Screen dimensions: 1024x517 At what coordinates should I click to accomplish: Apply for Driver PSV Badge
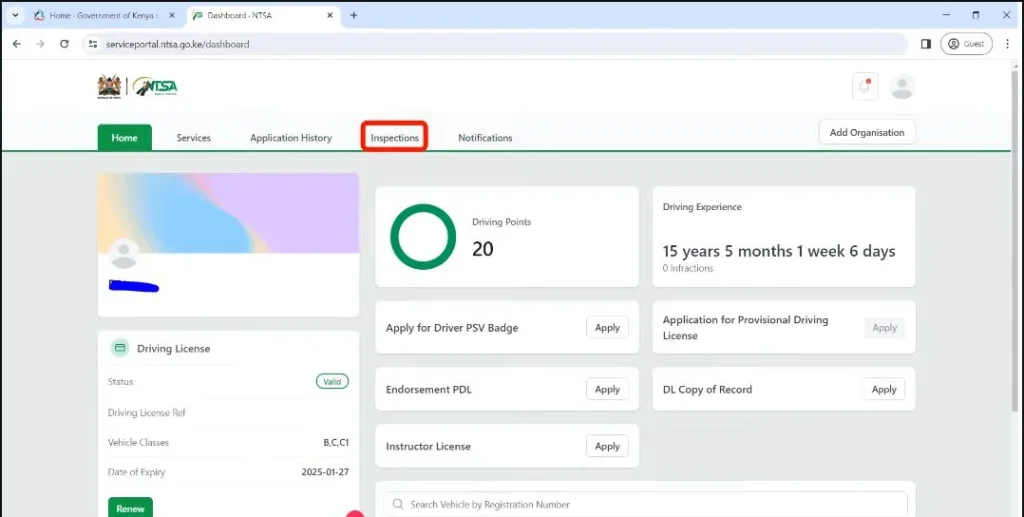(x=607, y=328)
